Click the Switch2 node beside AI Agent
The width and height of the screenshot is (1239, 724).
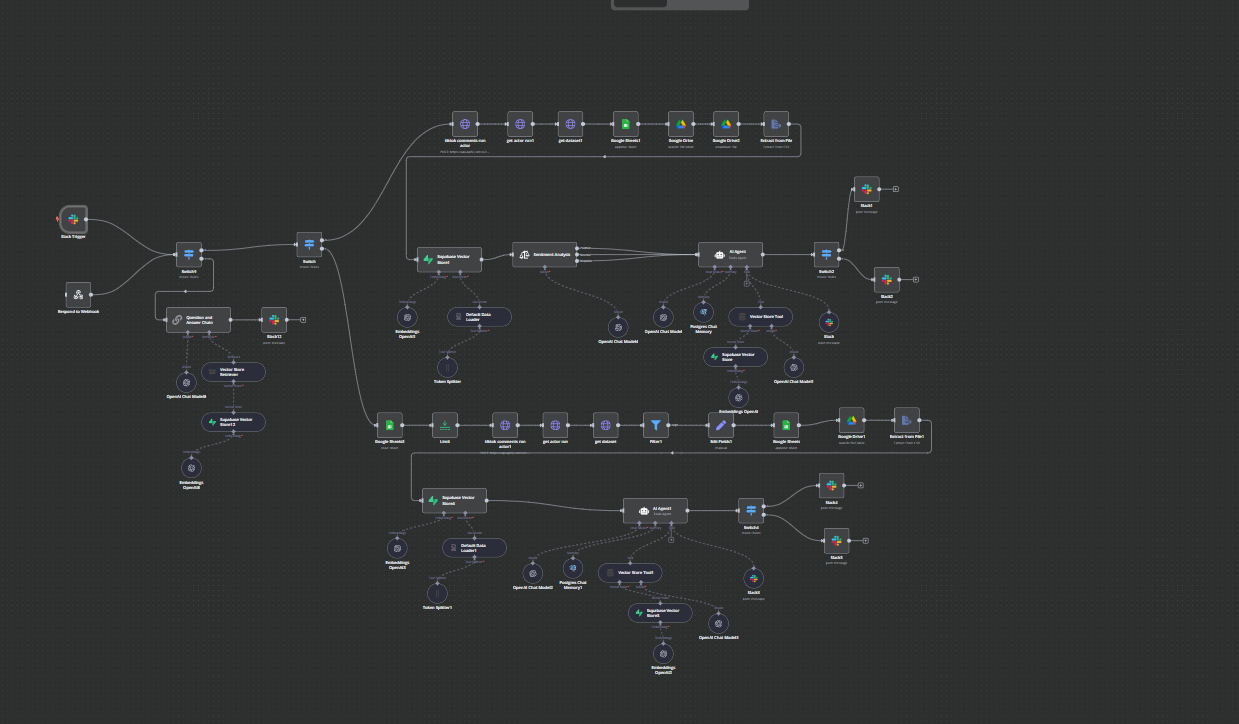(826, 255)
